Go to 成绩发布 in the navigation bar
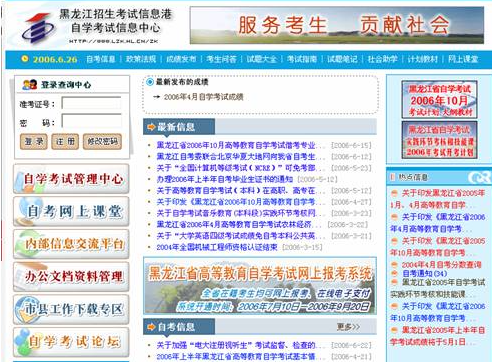 [x=181, y=59]
